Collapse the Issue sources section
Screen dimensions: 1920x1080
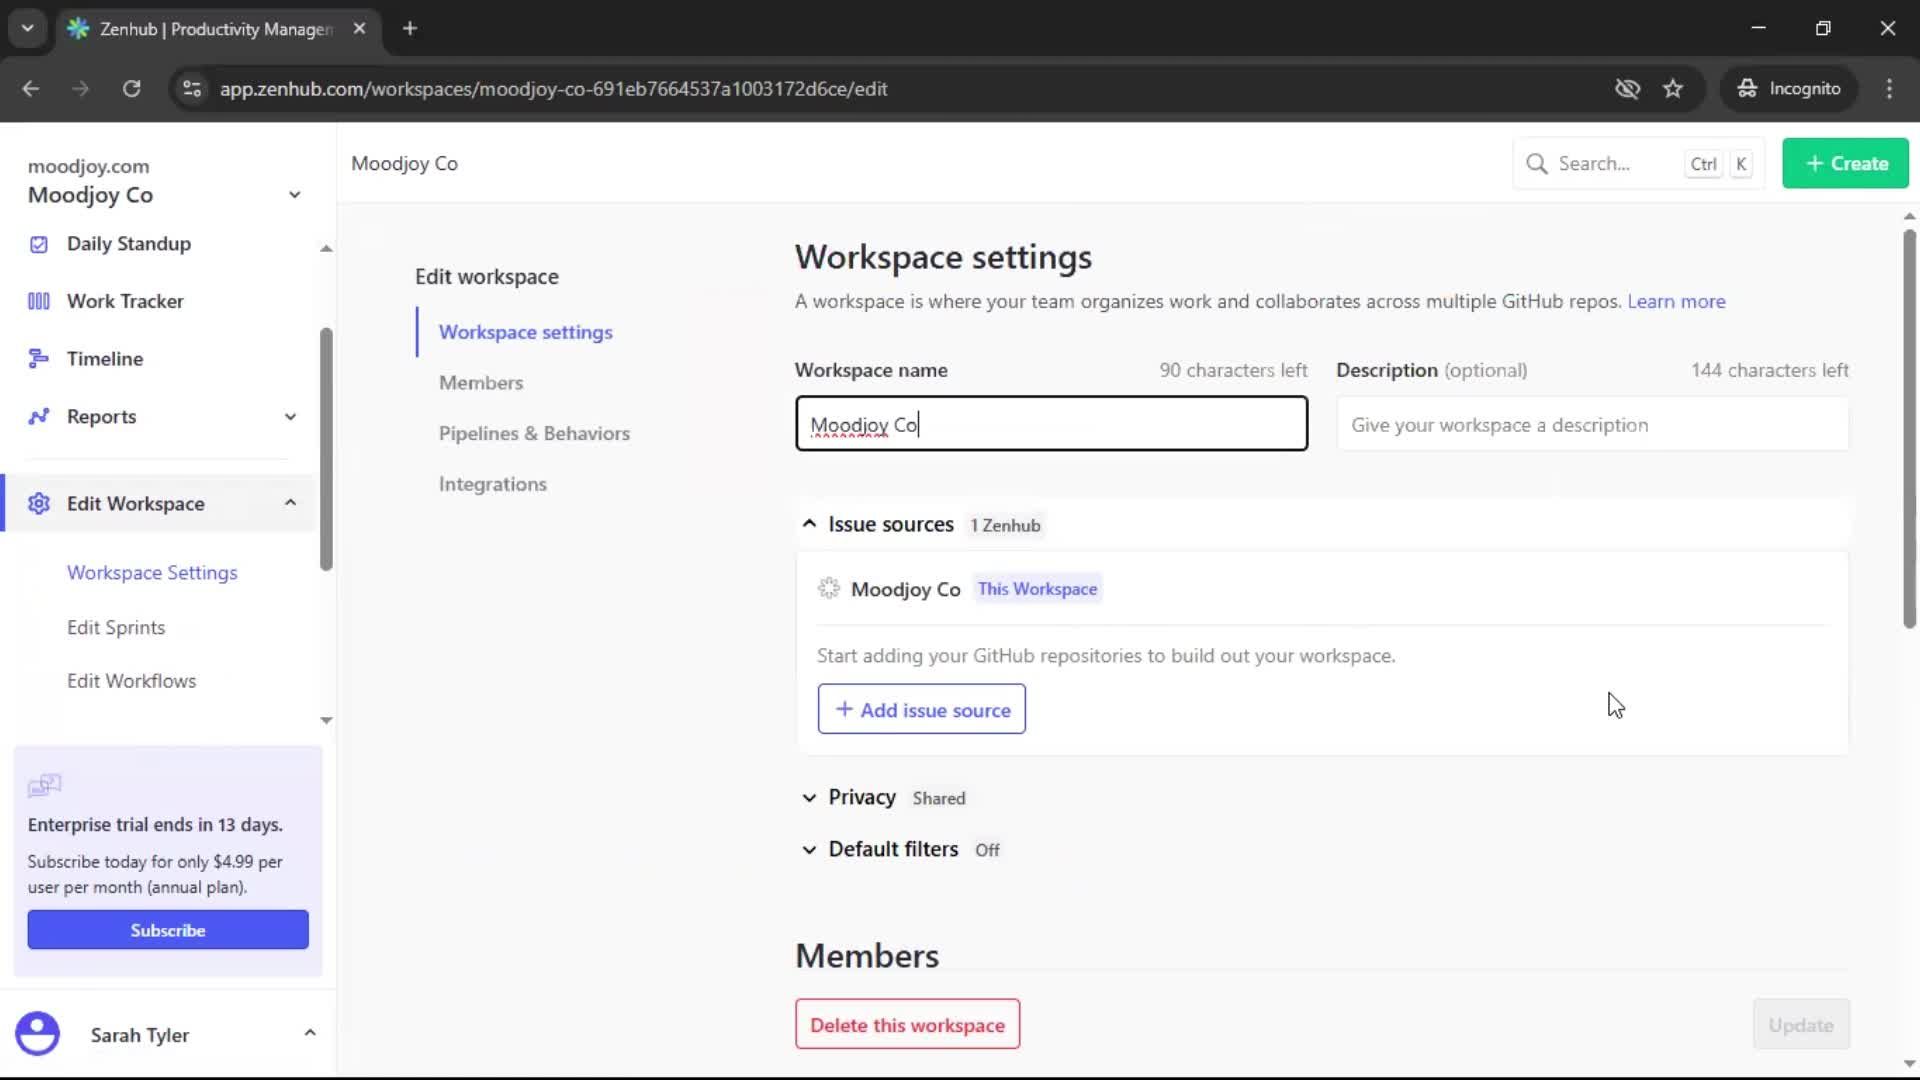tap(809, 523)
